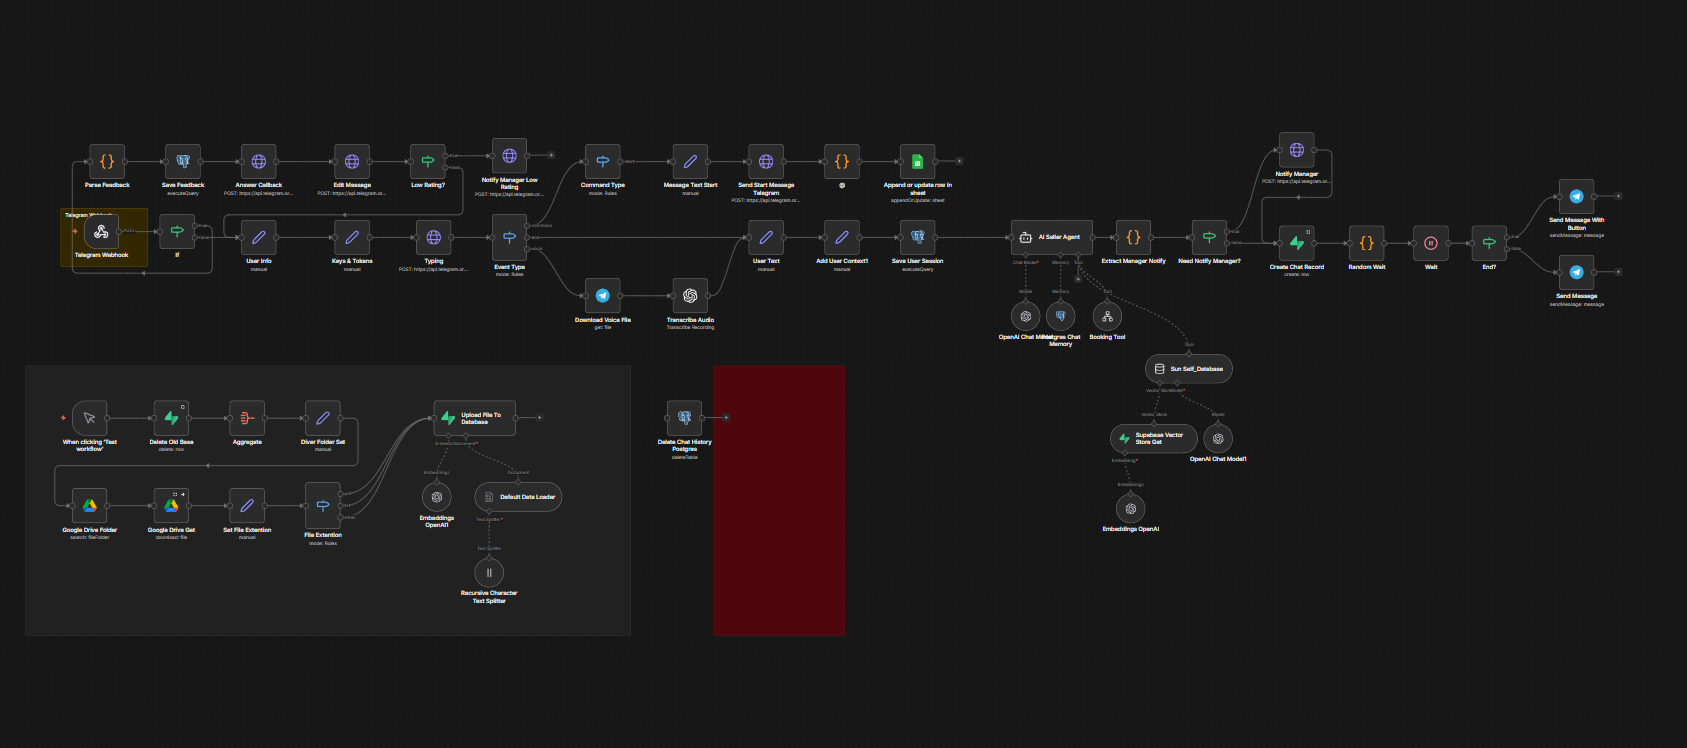Open the code node labeled @
The width and height of the screenshot is (1687, 748).
point(842,161)
